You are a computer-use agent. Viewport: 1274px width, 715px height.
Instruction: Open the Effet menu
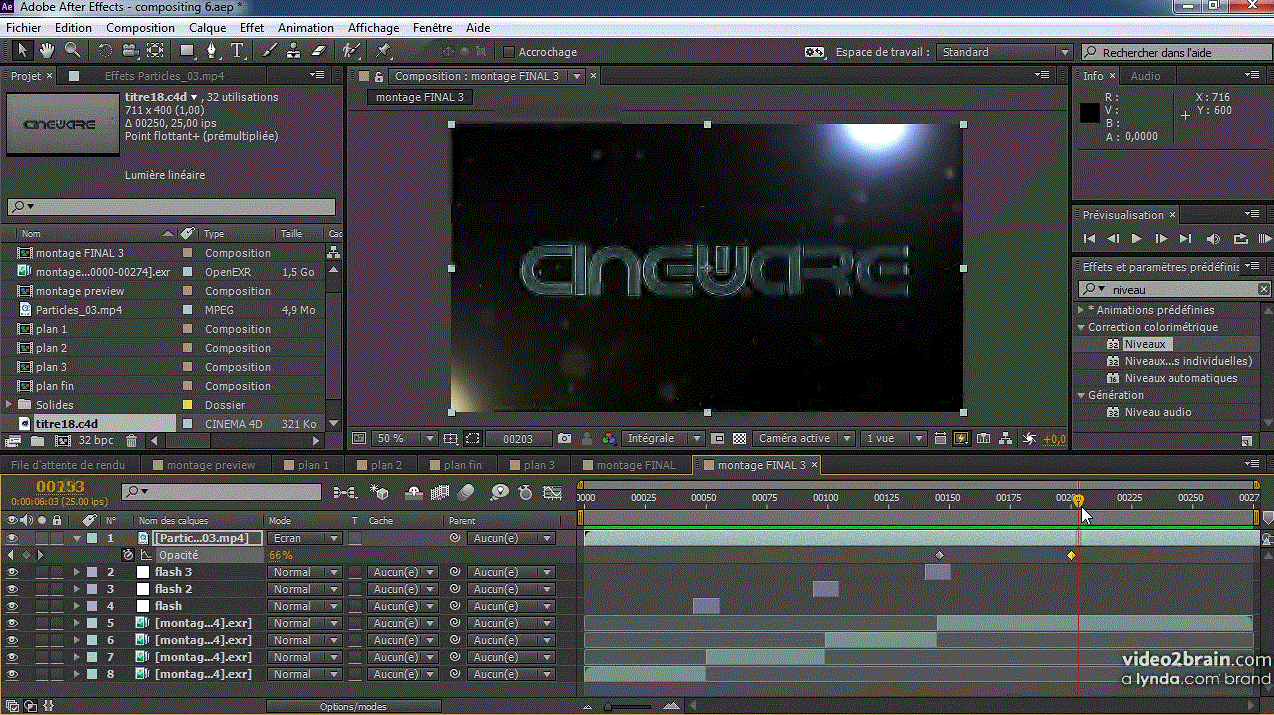252,28
